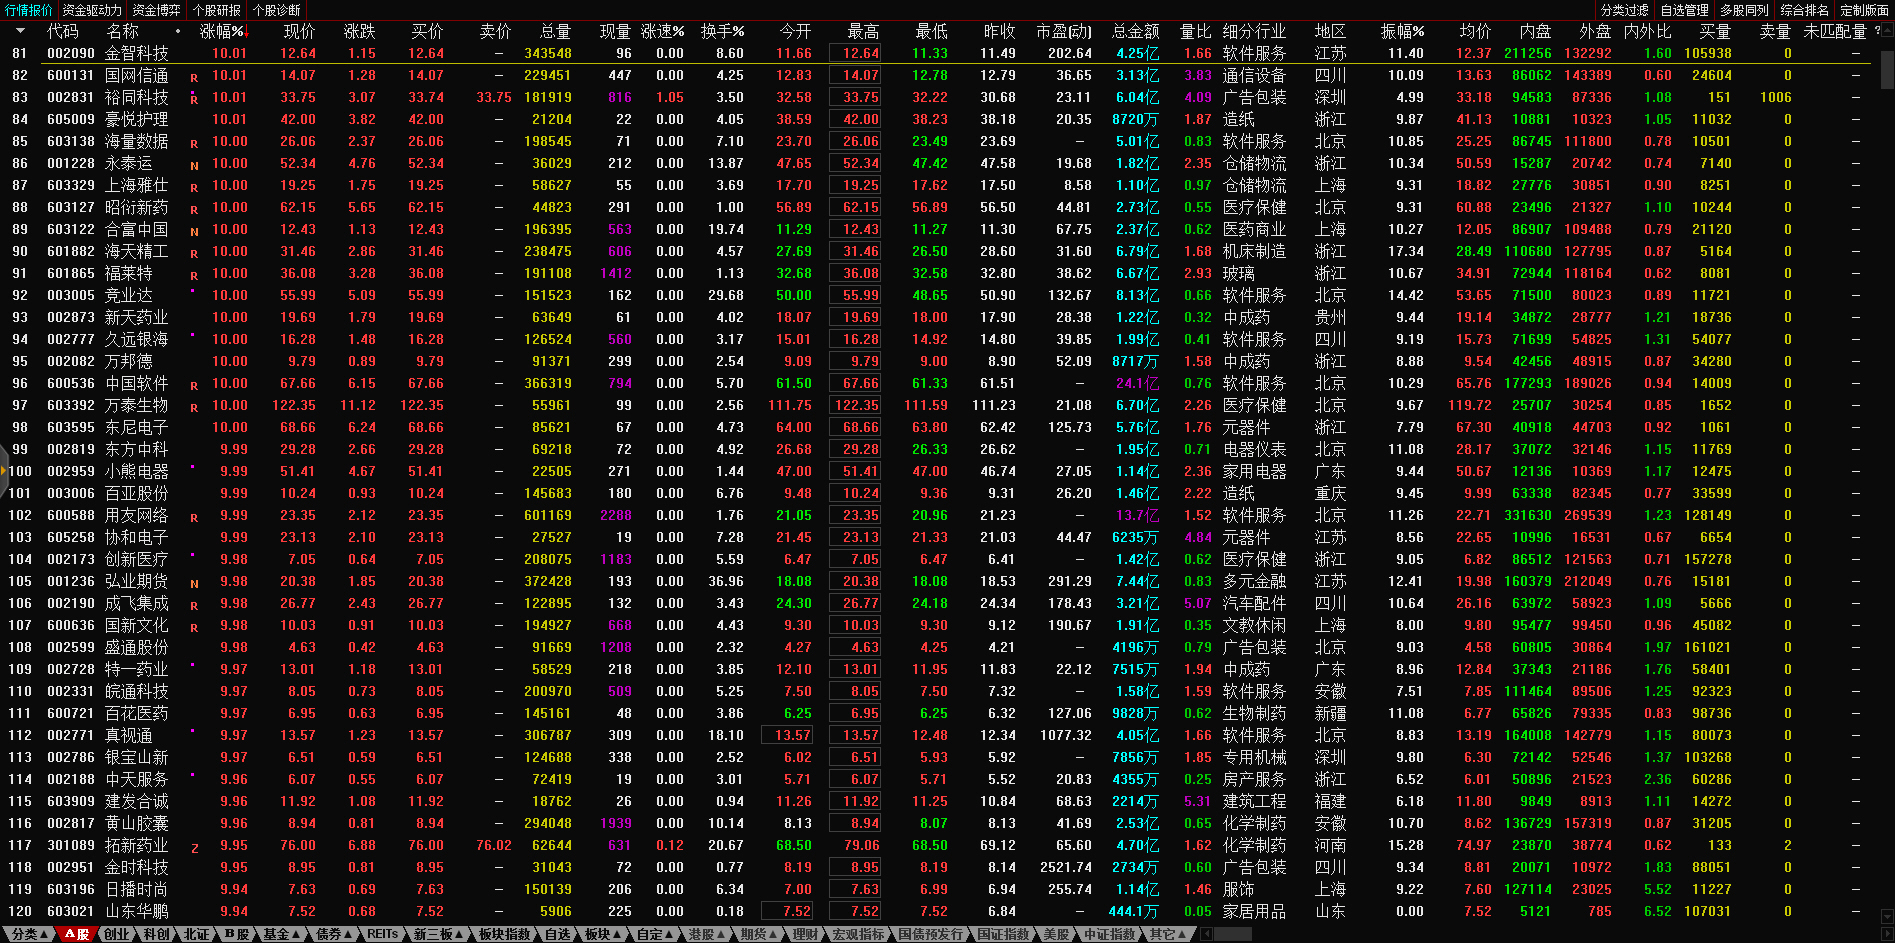The width and height of the screenshot is (1895, 943).
Task: Select the 中国软件 stock row
Action: click(136, 384)
